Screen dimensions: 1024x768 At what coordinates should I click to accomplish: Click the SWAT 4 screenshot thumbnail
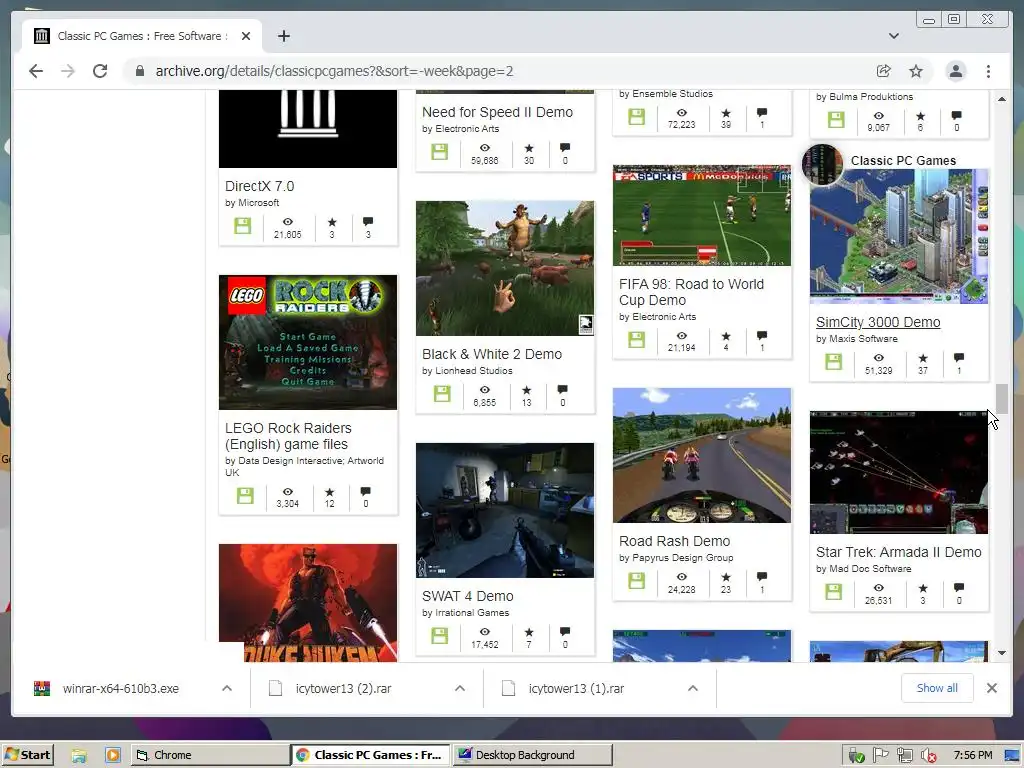point(505,510)
